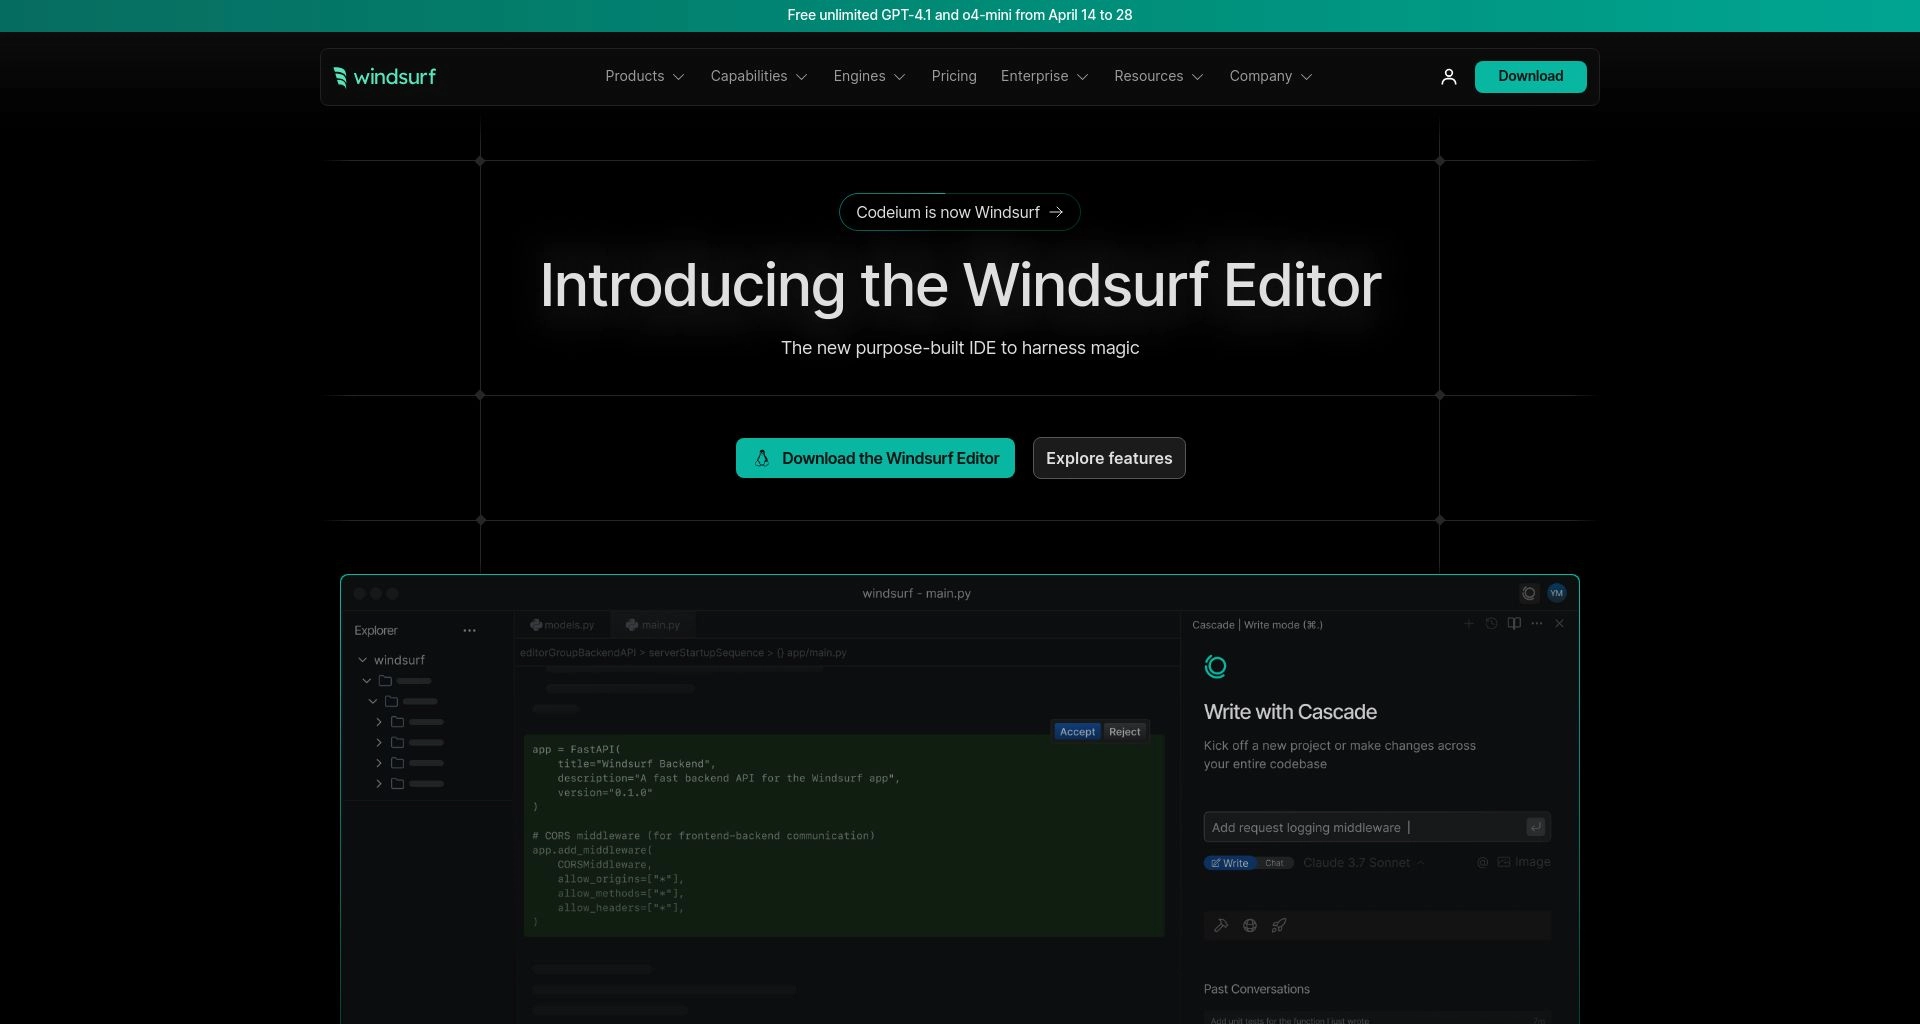Collapse the windsurf root folder in Explorer

tap(363, 660)
